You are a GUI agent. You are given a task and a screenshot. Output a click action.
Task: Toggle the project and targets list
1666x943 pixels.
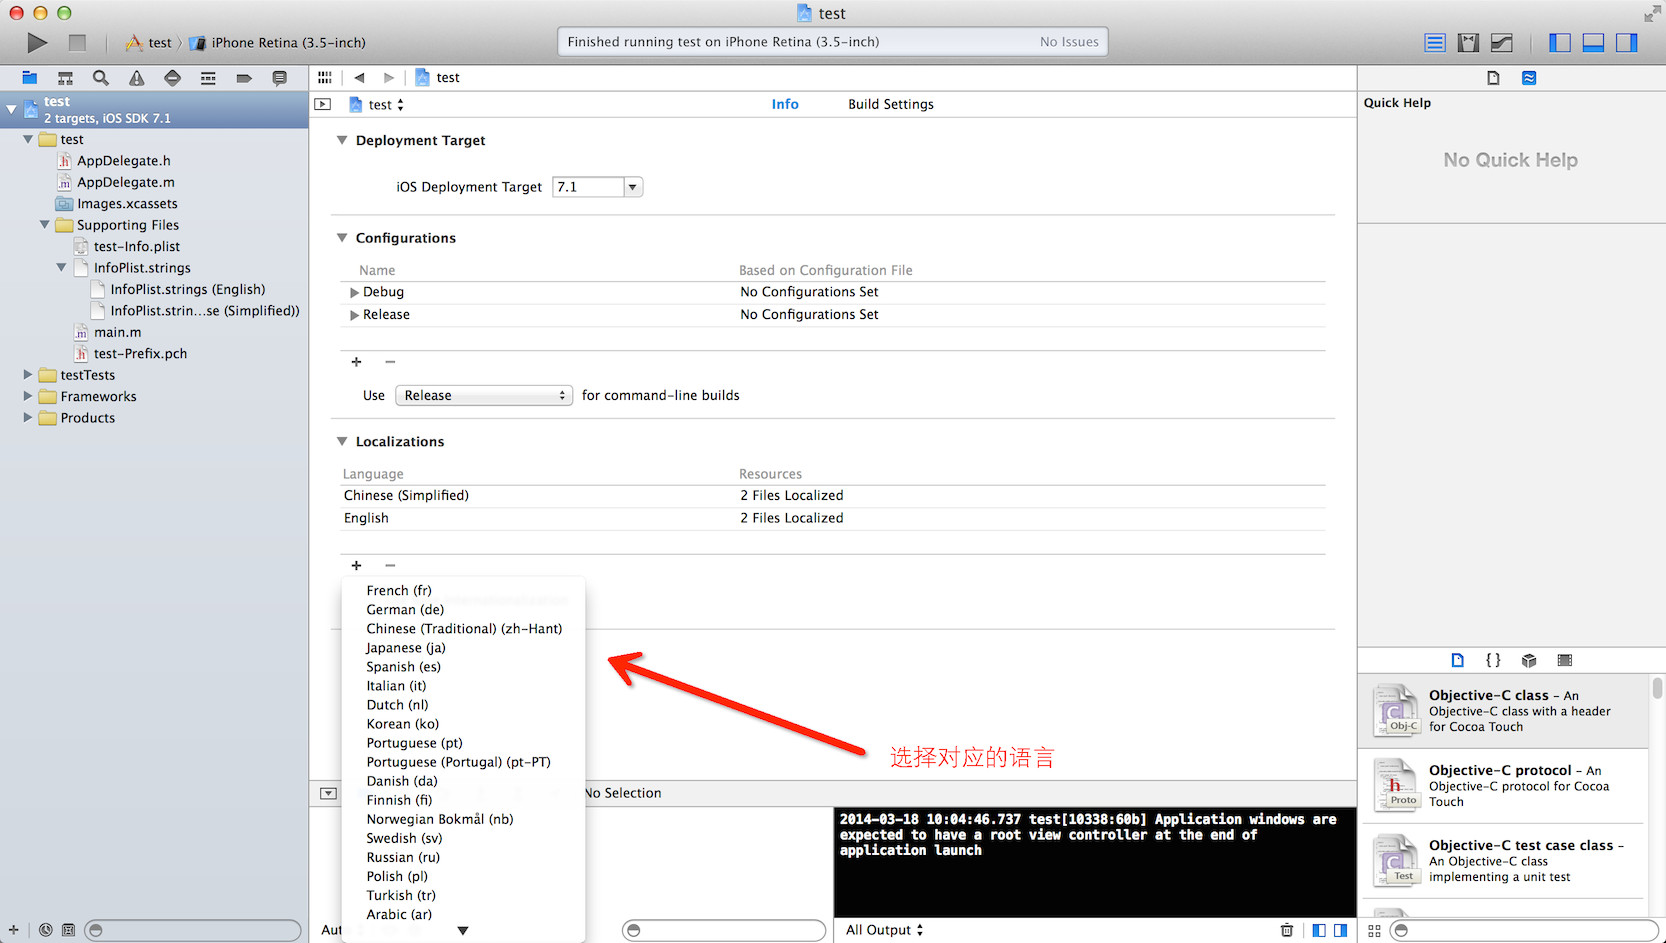[322, 104]
